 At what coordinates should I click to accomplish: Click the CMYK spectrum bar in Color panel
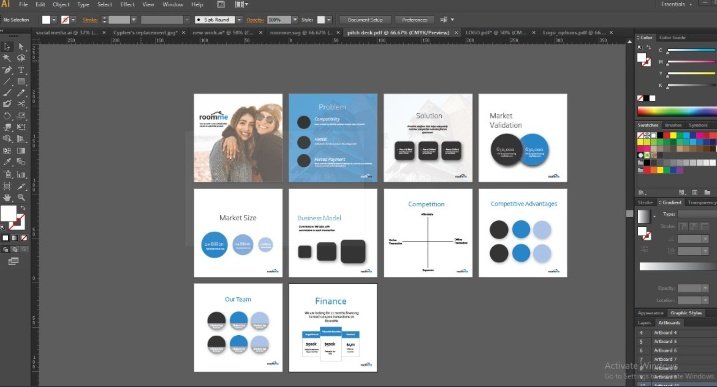click(x=677, y=111)
